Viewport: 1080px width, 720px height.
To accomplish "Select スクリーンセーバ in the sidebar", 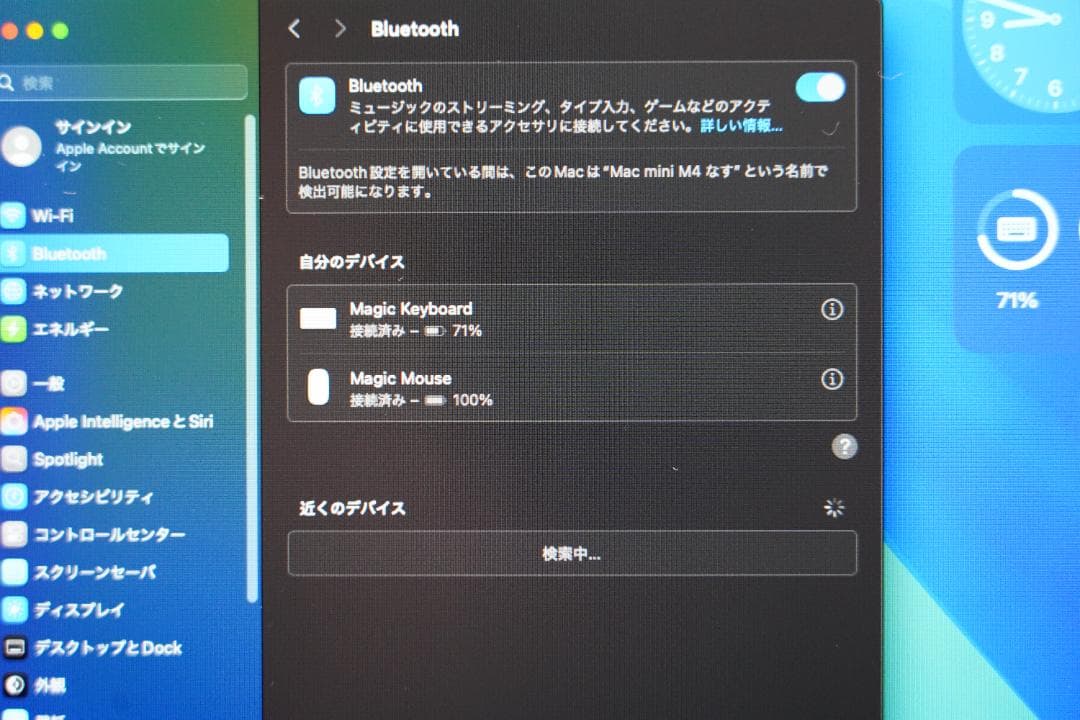I will coord(95,572).
